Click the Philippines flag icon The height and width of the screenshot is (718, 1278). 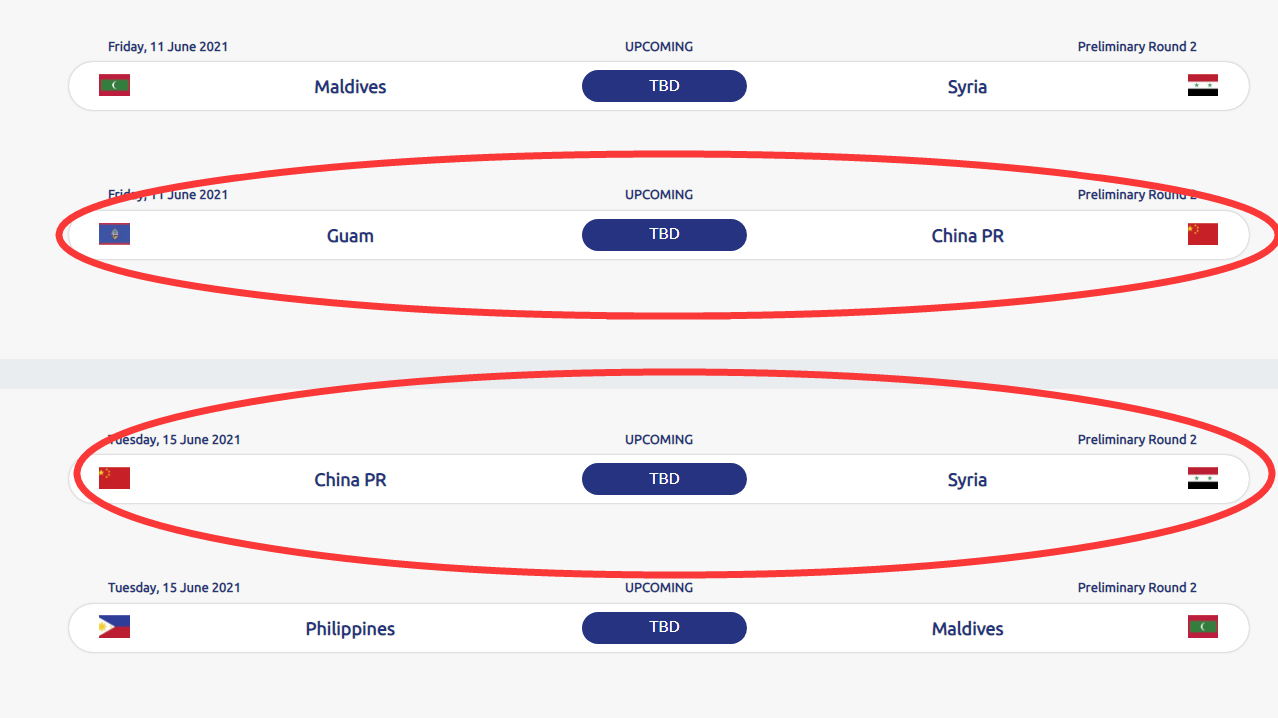tap(114, 627)
